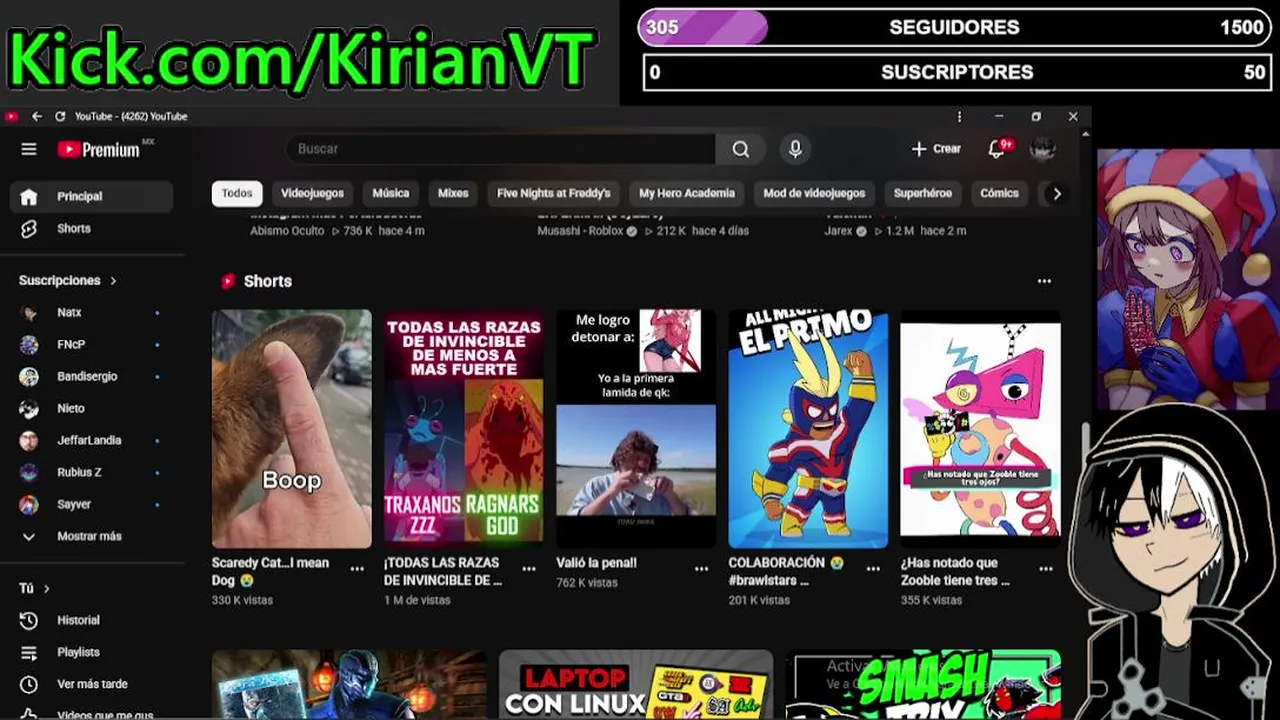Open Shorts in sidebar

coord(92,228)
